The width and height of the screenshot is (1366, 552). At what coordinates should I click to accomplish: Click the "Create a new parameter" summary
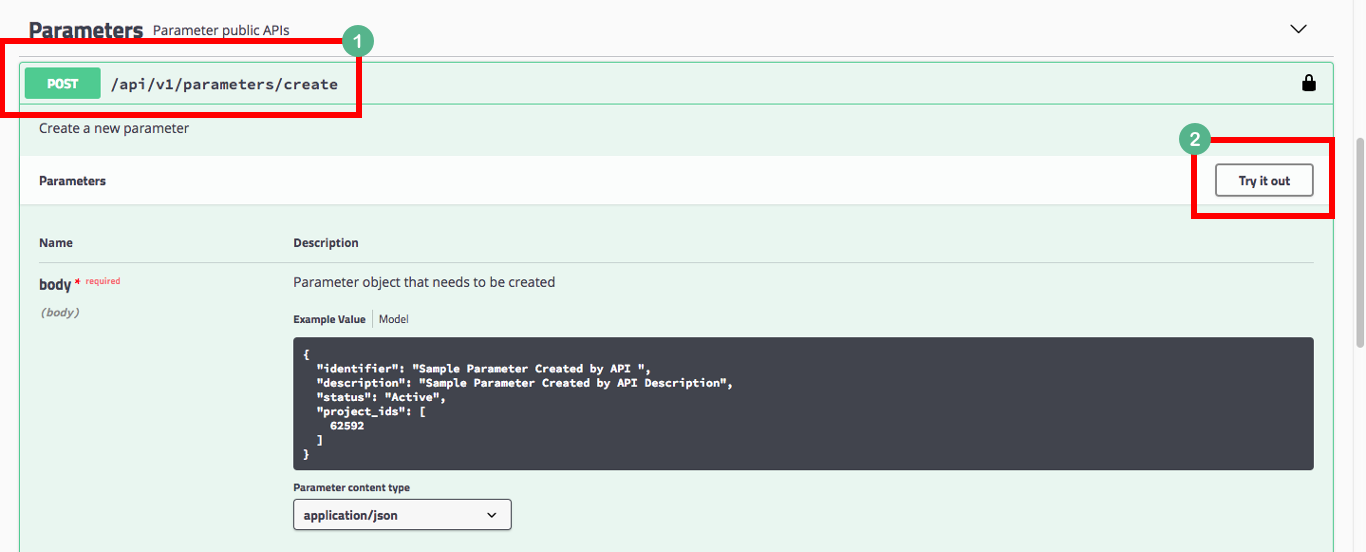click(x=114, y=128)
